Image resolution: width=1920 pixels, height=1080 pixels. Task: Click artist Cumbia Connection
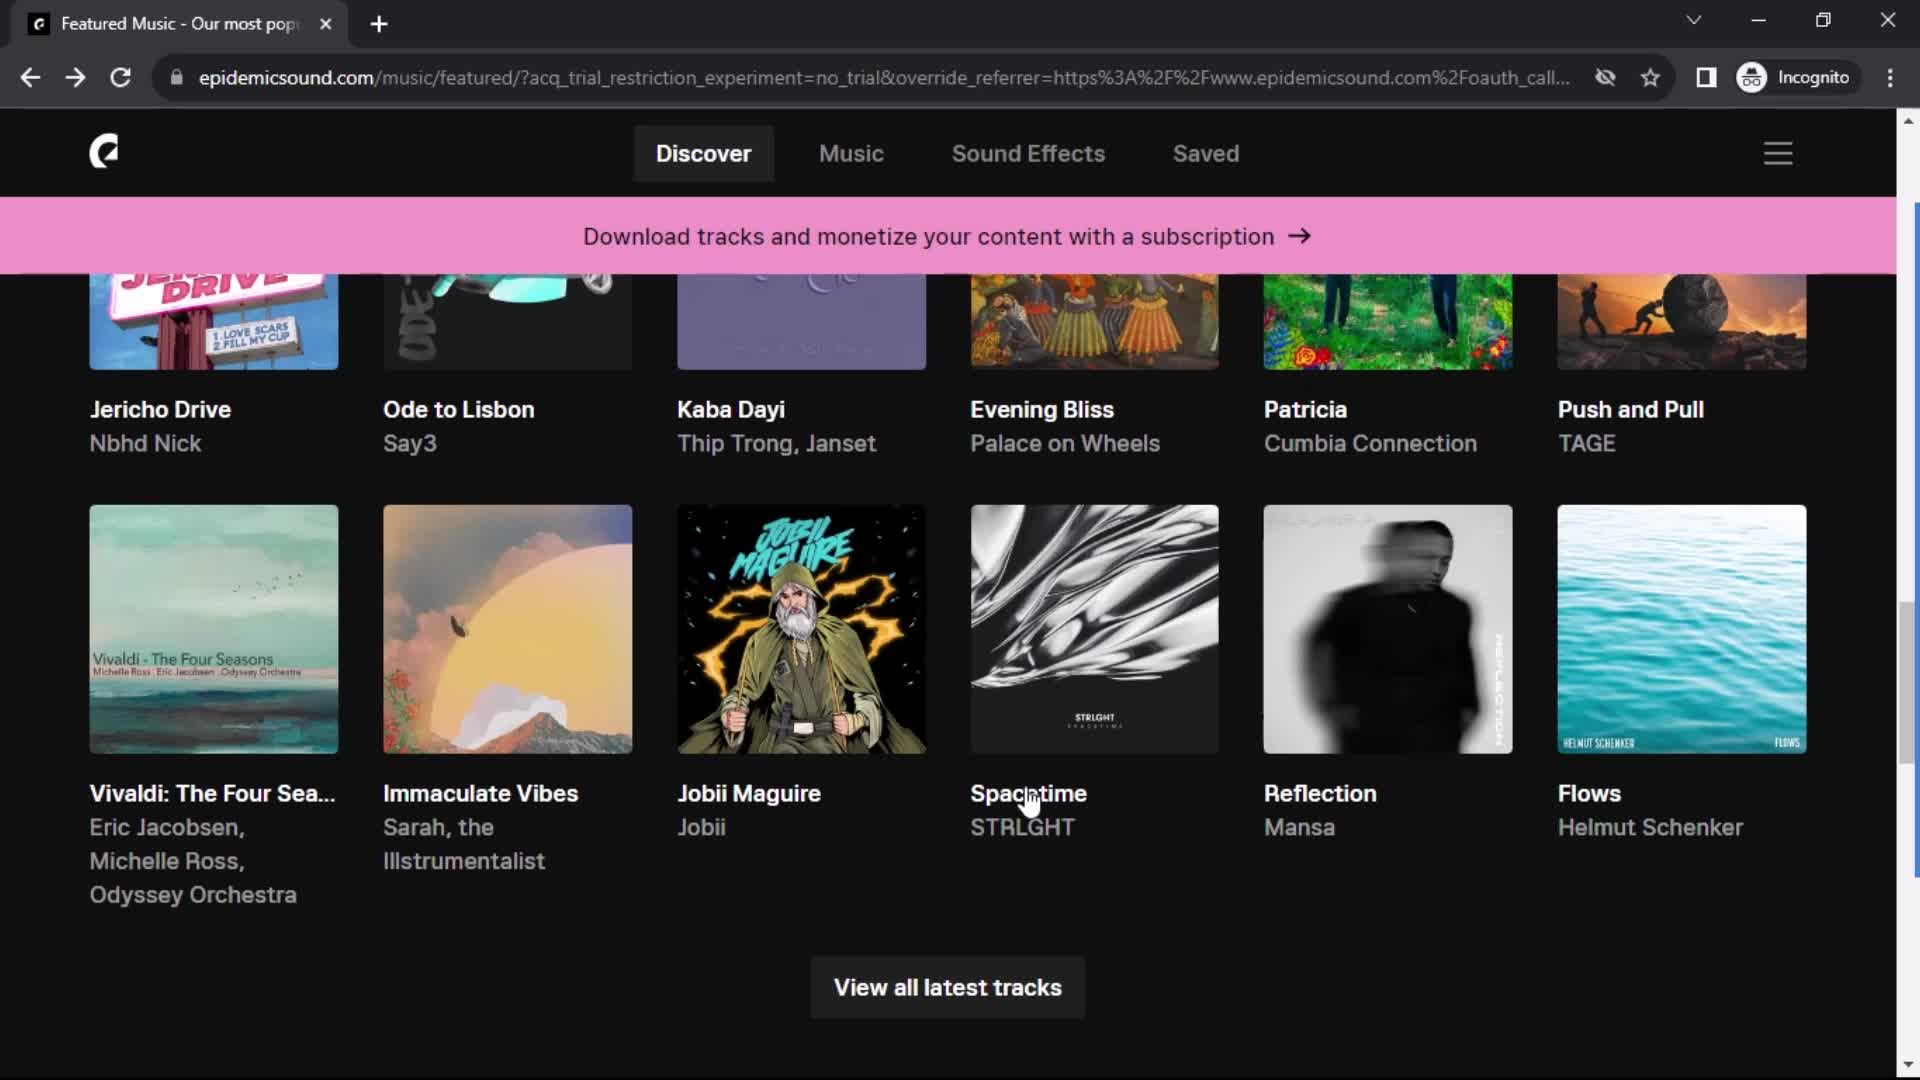click(1370, 444)
